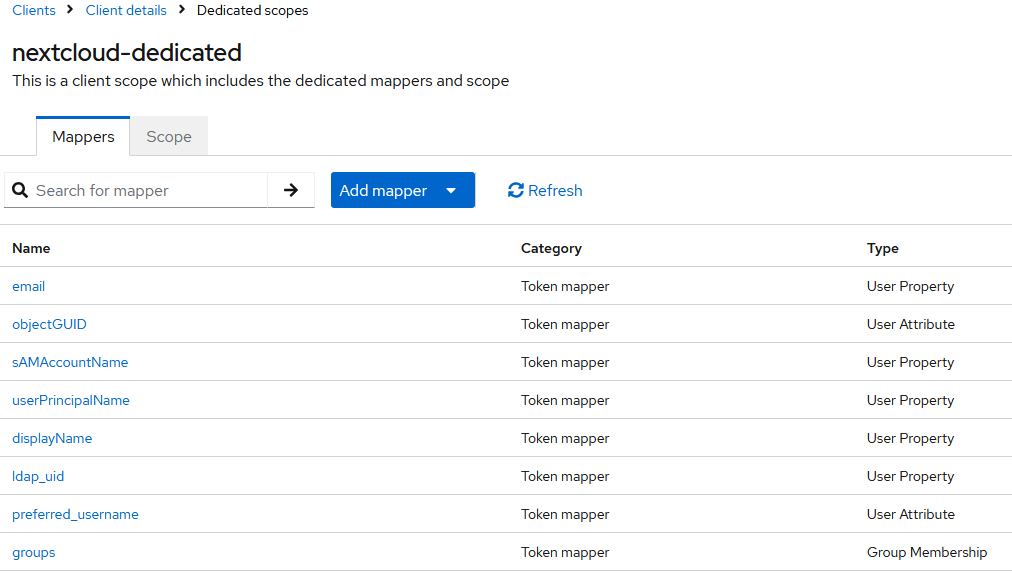Expand the Add mapper dropdown caret
The width and height of the screenshot is (1012, 585).
pyautogui.click(x=451, y=190)
